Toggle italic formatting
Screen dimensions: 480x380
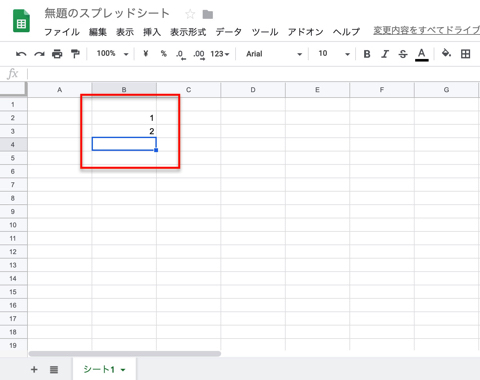click(385, 54)
